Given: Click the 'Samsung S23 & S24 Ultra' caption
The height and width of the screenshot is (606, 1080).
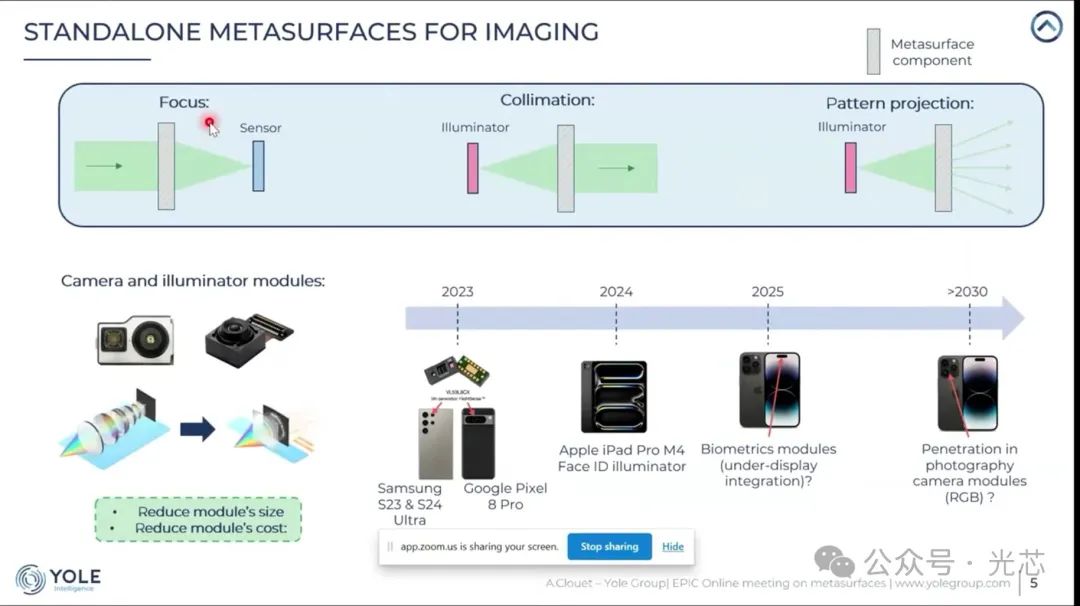Looking at the screenshot, I should pyautogui.click(x=410, y=504).
